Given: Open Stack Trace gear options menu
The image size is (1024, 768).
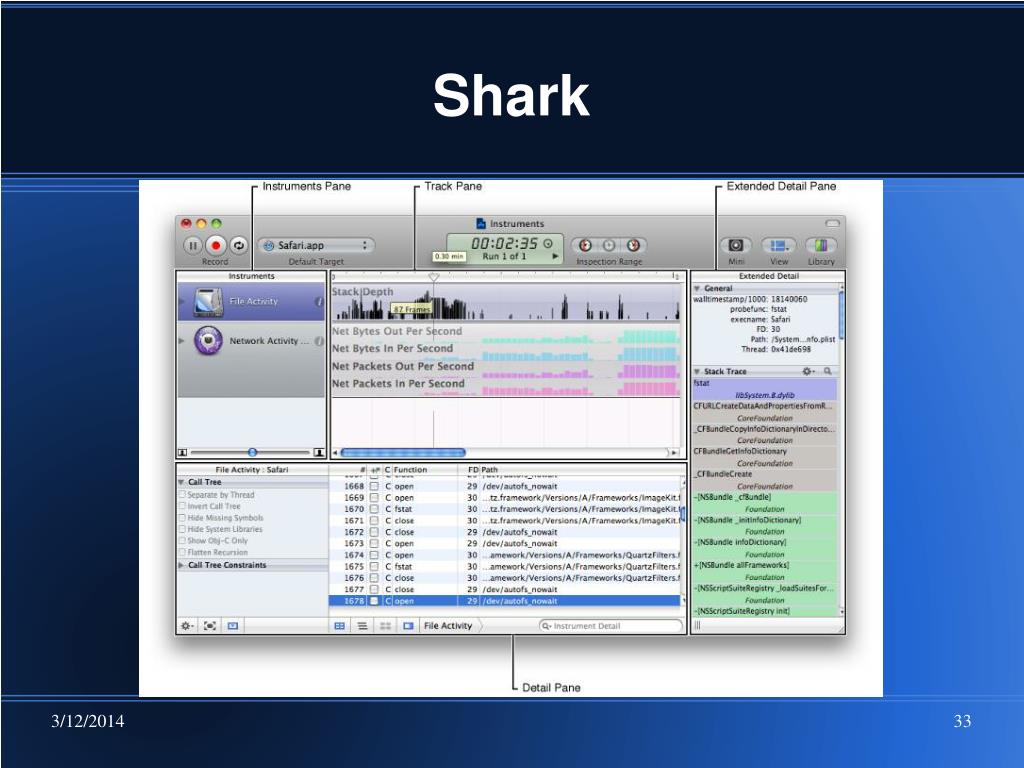Looking at the screenshot, I should (x=808, y=371).
